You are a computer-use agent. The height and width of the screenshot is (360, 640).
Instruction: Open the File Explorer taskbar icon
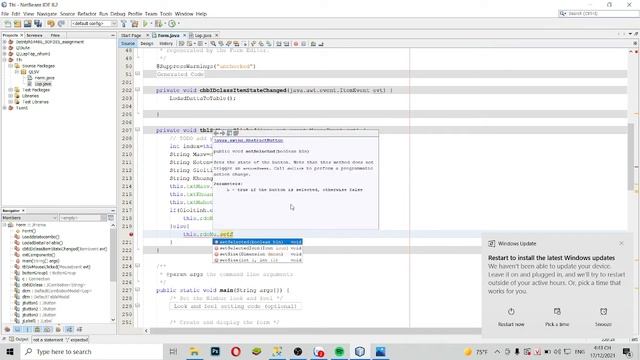(x=194, y=351)
